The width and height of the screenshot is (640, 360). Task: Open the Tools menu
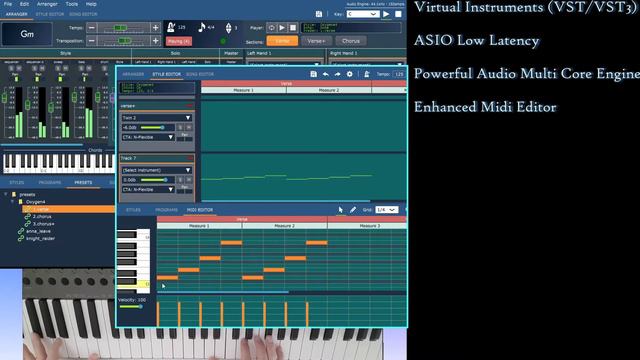(71, 4)
